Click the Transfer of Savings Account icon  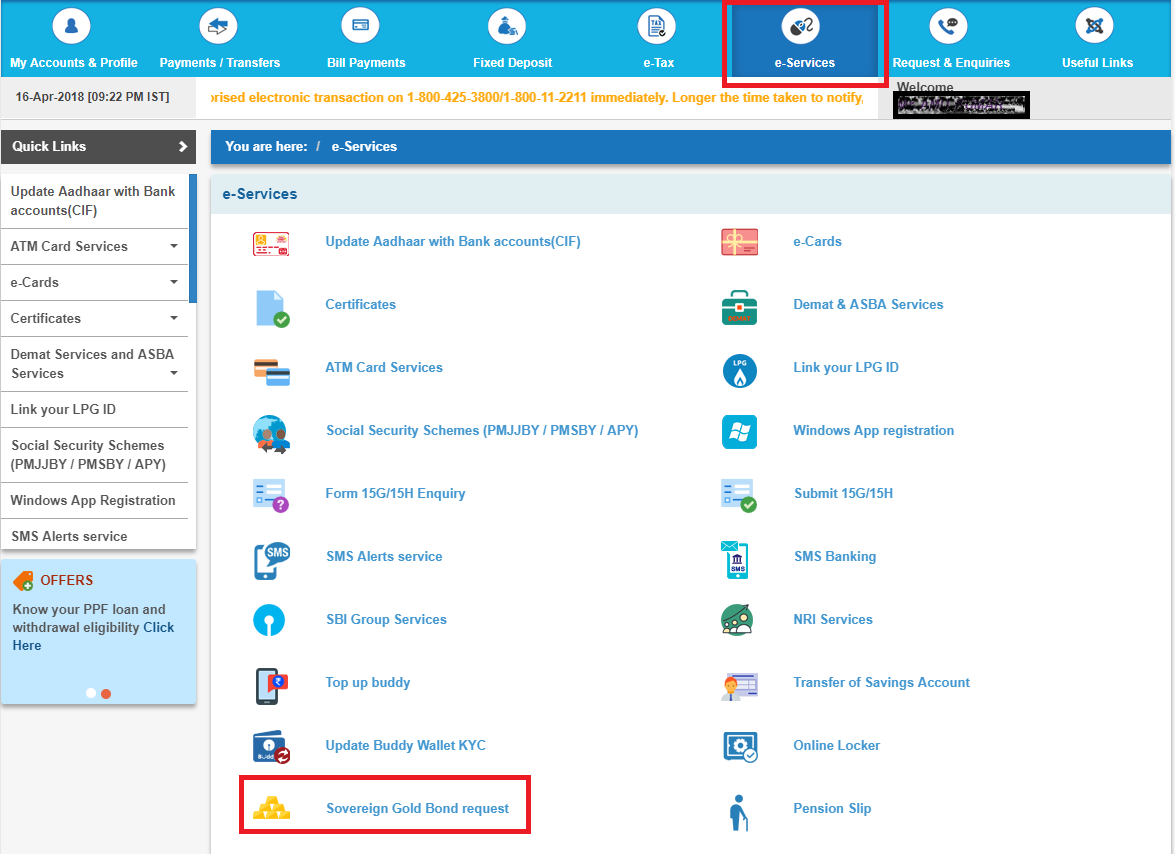[x=740, y=685]
